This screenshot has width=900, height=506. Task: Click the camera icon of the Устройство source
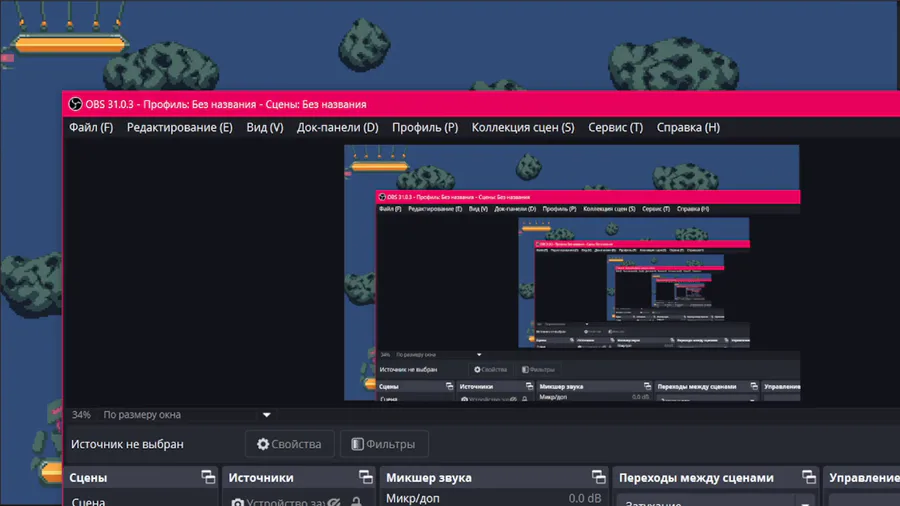237,502
